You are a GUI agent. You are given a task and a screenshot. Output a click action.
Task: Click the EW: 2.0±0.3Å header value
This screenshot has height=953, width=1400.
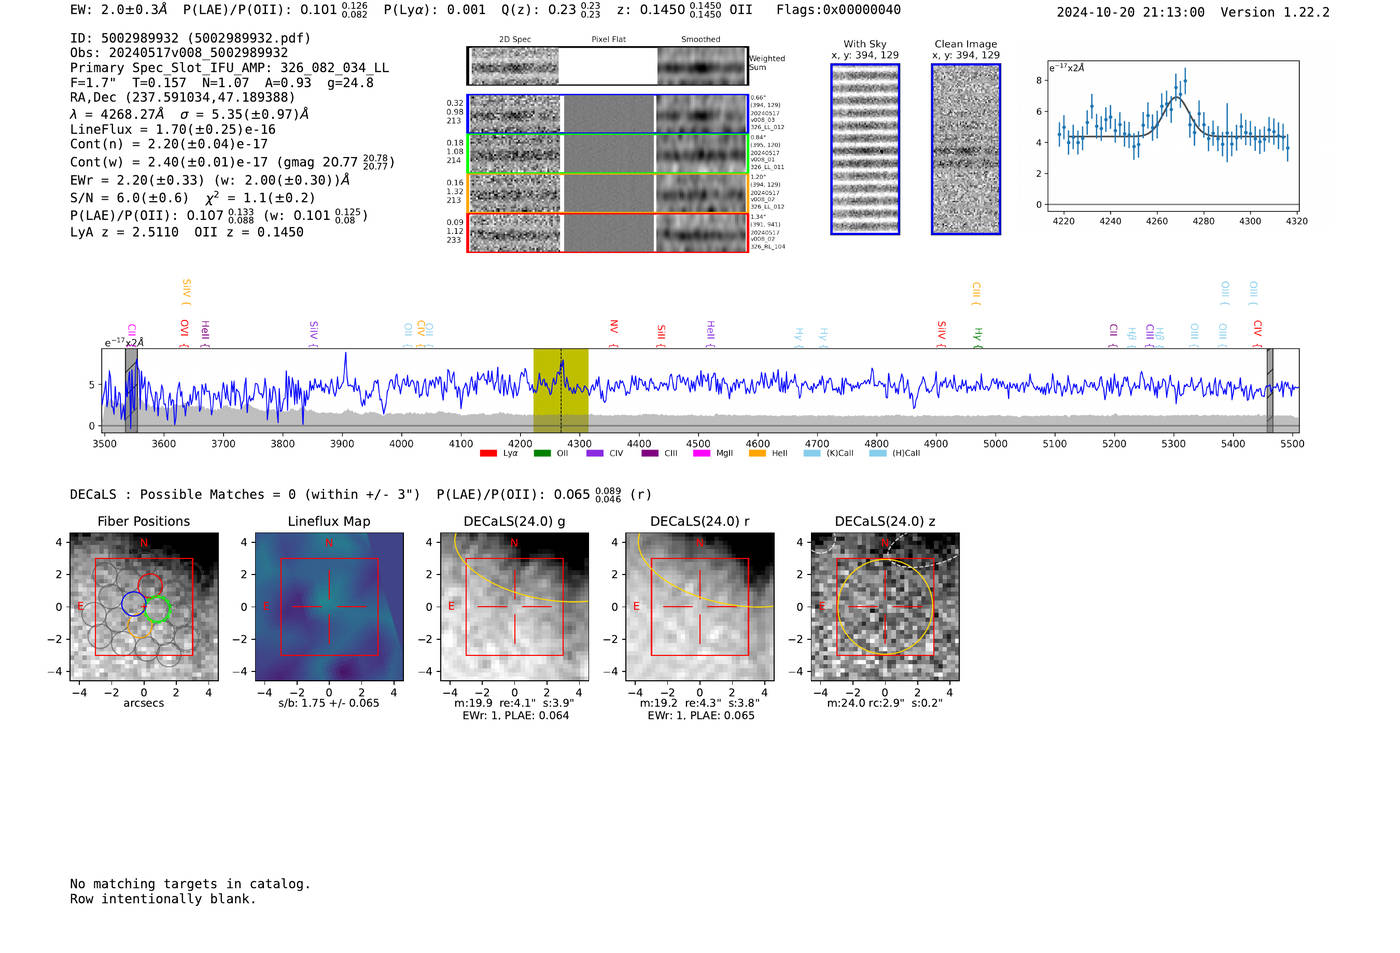click(119, 10)
